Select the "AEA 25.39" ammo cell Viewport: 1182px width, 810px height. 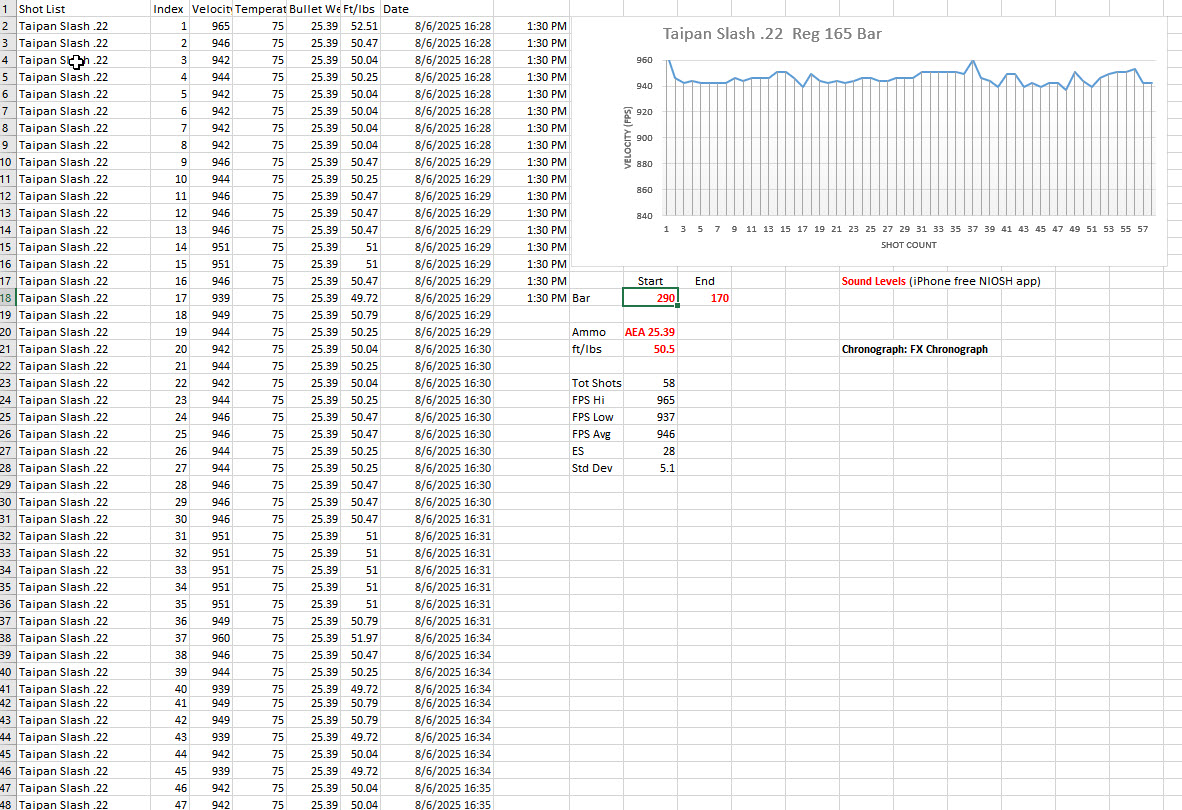pyautogui.click(x=651, y=332)
